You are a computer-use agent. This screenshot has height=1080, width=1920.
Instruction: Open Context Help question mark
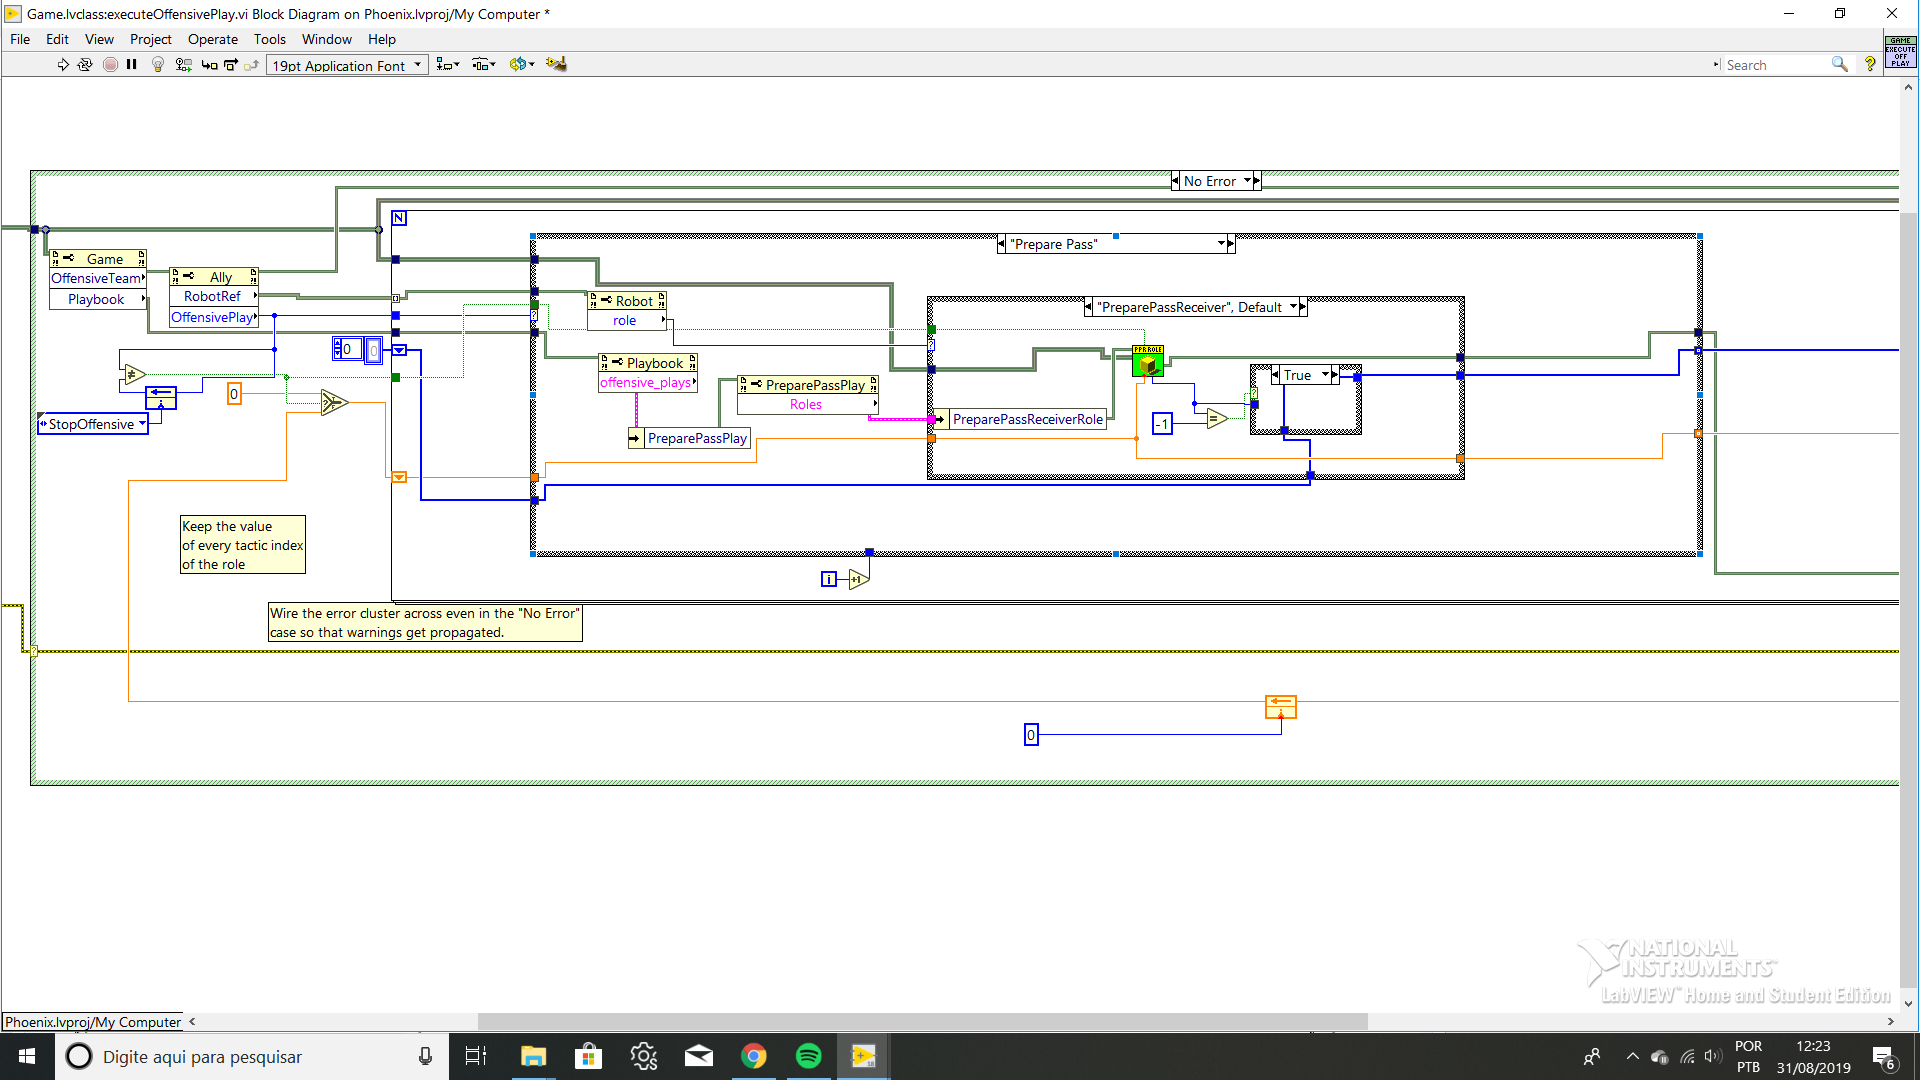(x=1869, y=65)
